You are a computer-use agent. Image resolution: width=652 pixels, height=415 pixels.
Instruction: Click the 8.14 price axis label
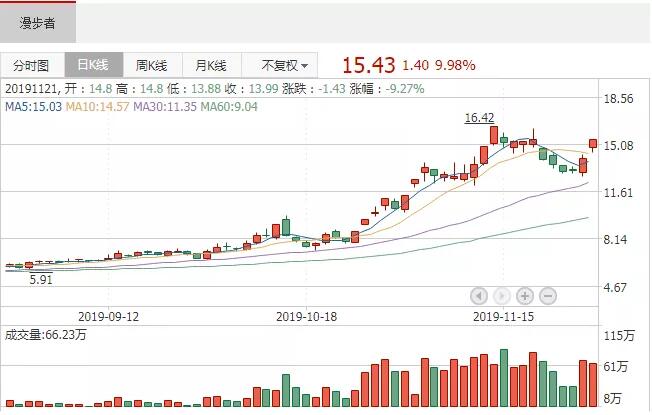tap(615, 240)
